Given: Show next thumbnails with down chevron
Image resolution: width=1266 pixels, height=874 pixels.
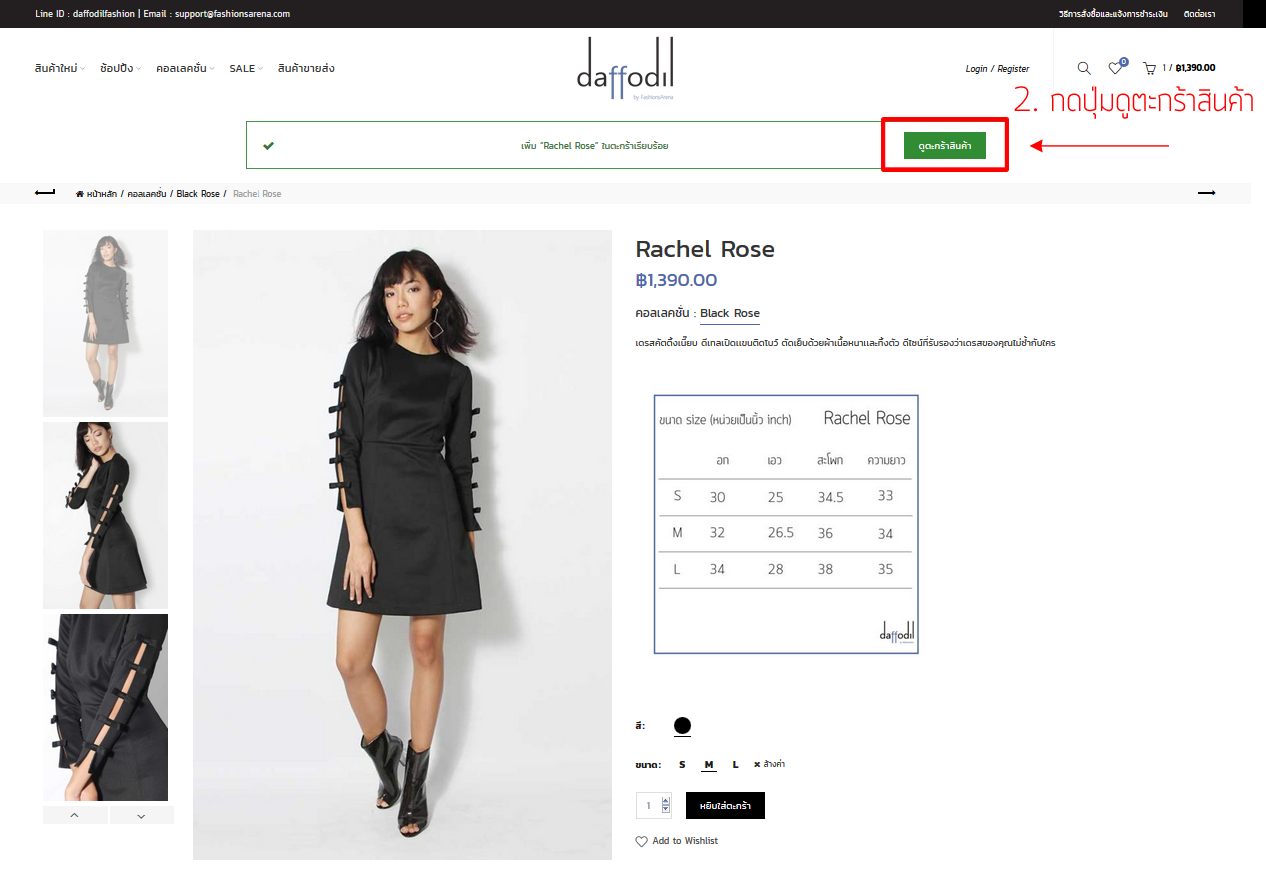Looking at the screenshot, I should [141, 815].
